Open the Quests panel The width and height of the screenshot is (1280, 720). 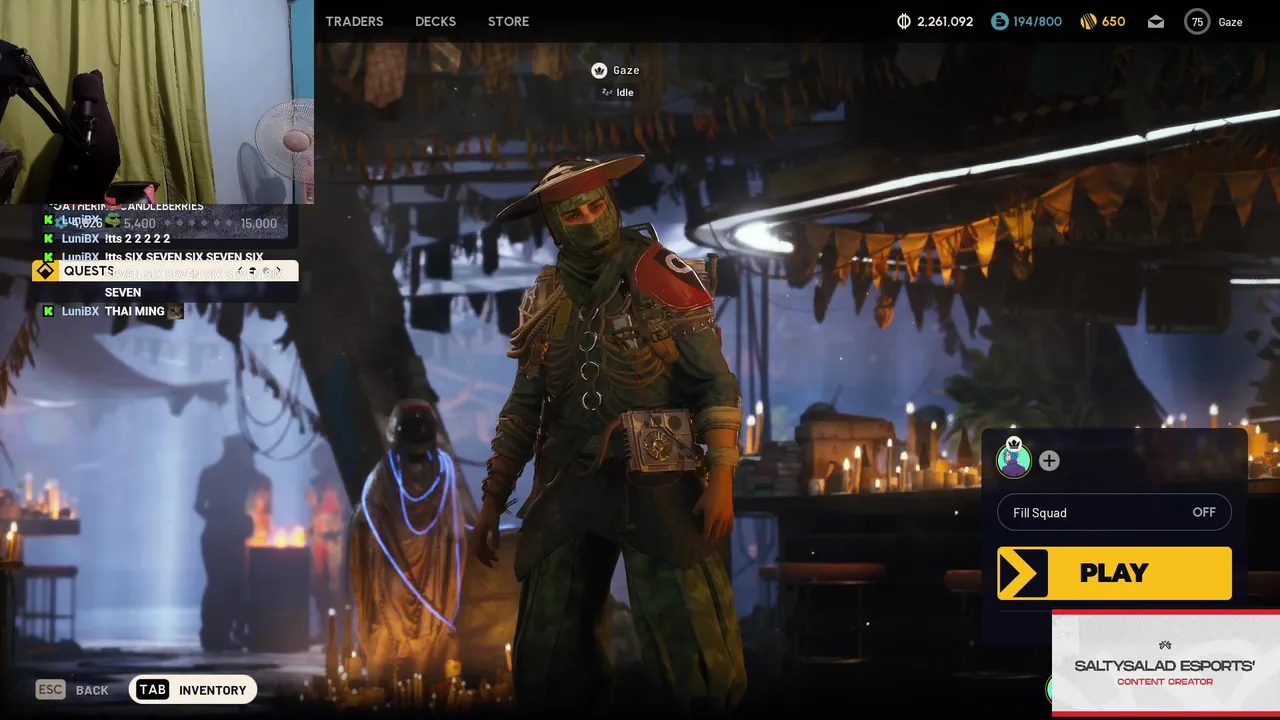165,271
